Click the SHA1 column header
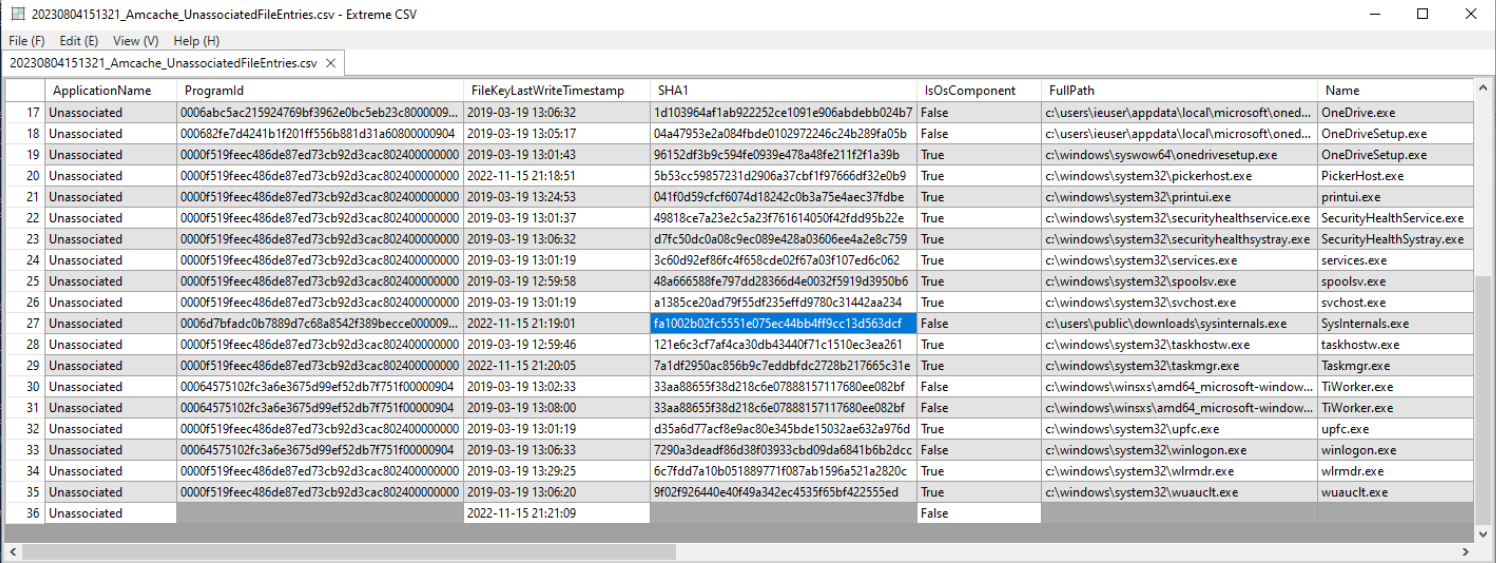1496x563 pixels. click(x=780, y=90)
